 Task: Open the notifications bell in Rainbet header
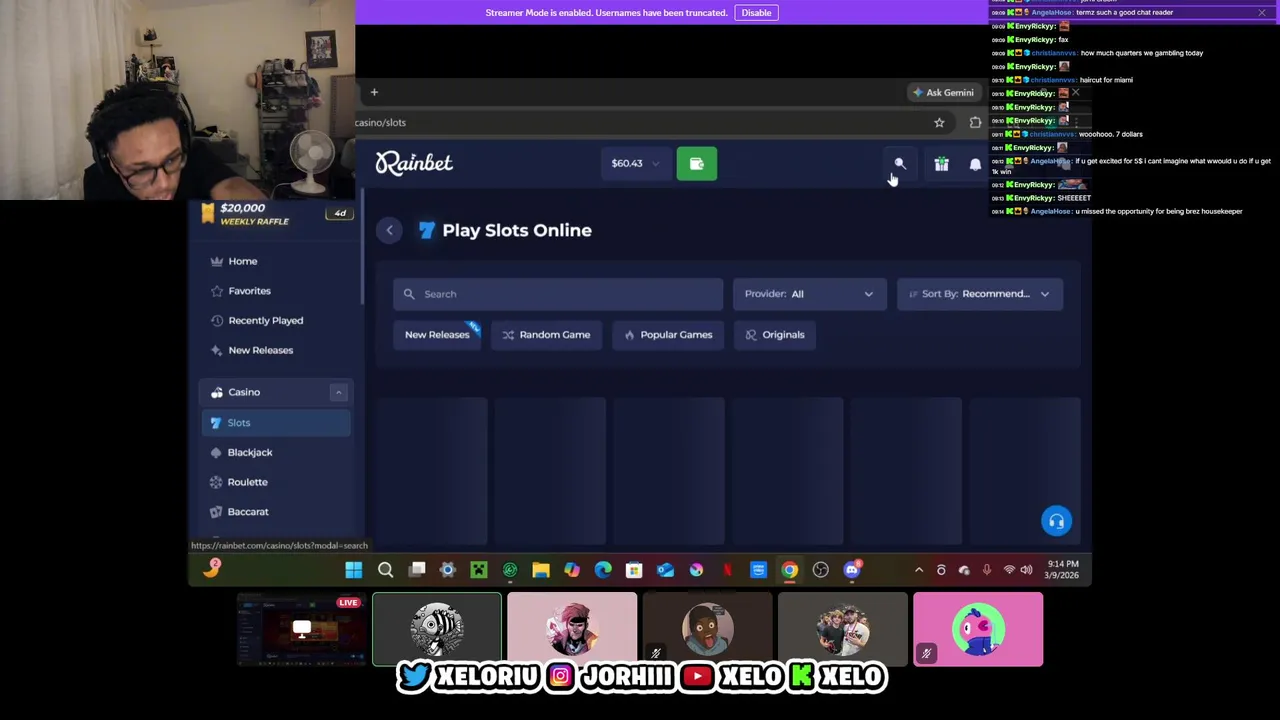pyautogui.click(x=975, y=164)
